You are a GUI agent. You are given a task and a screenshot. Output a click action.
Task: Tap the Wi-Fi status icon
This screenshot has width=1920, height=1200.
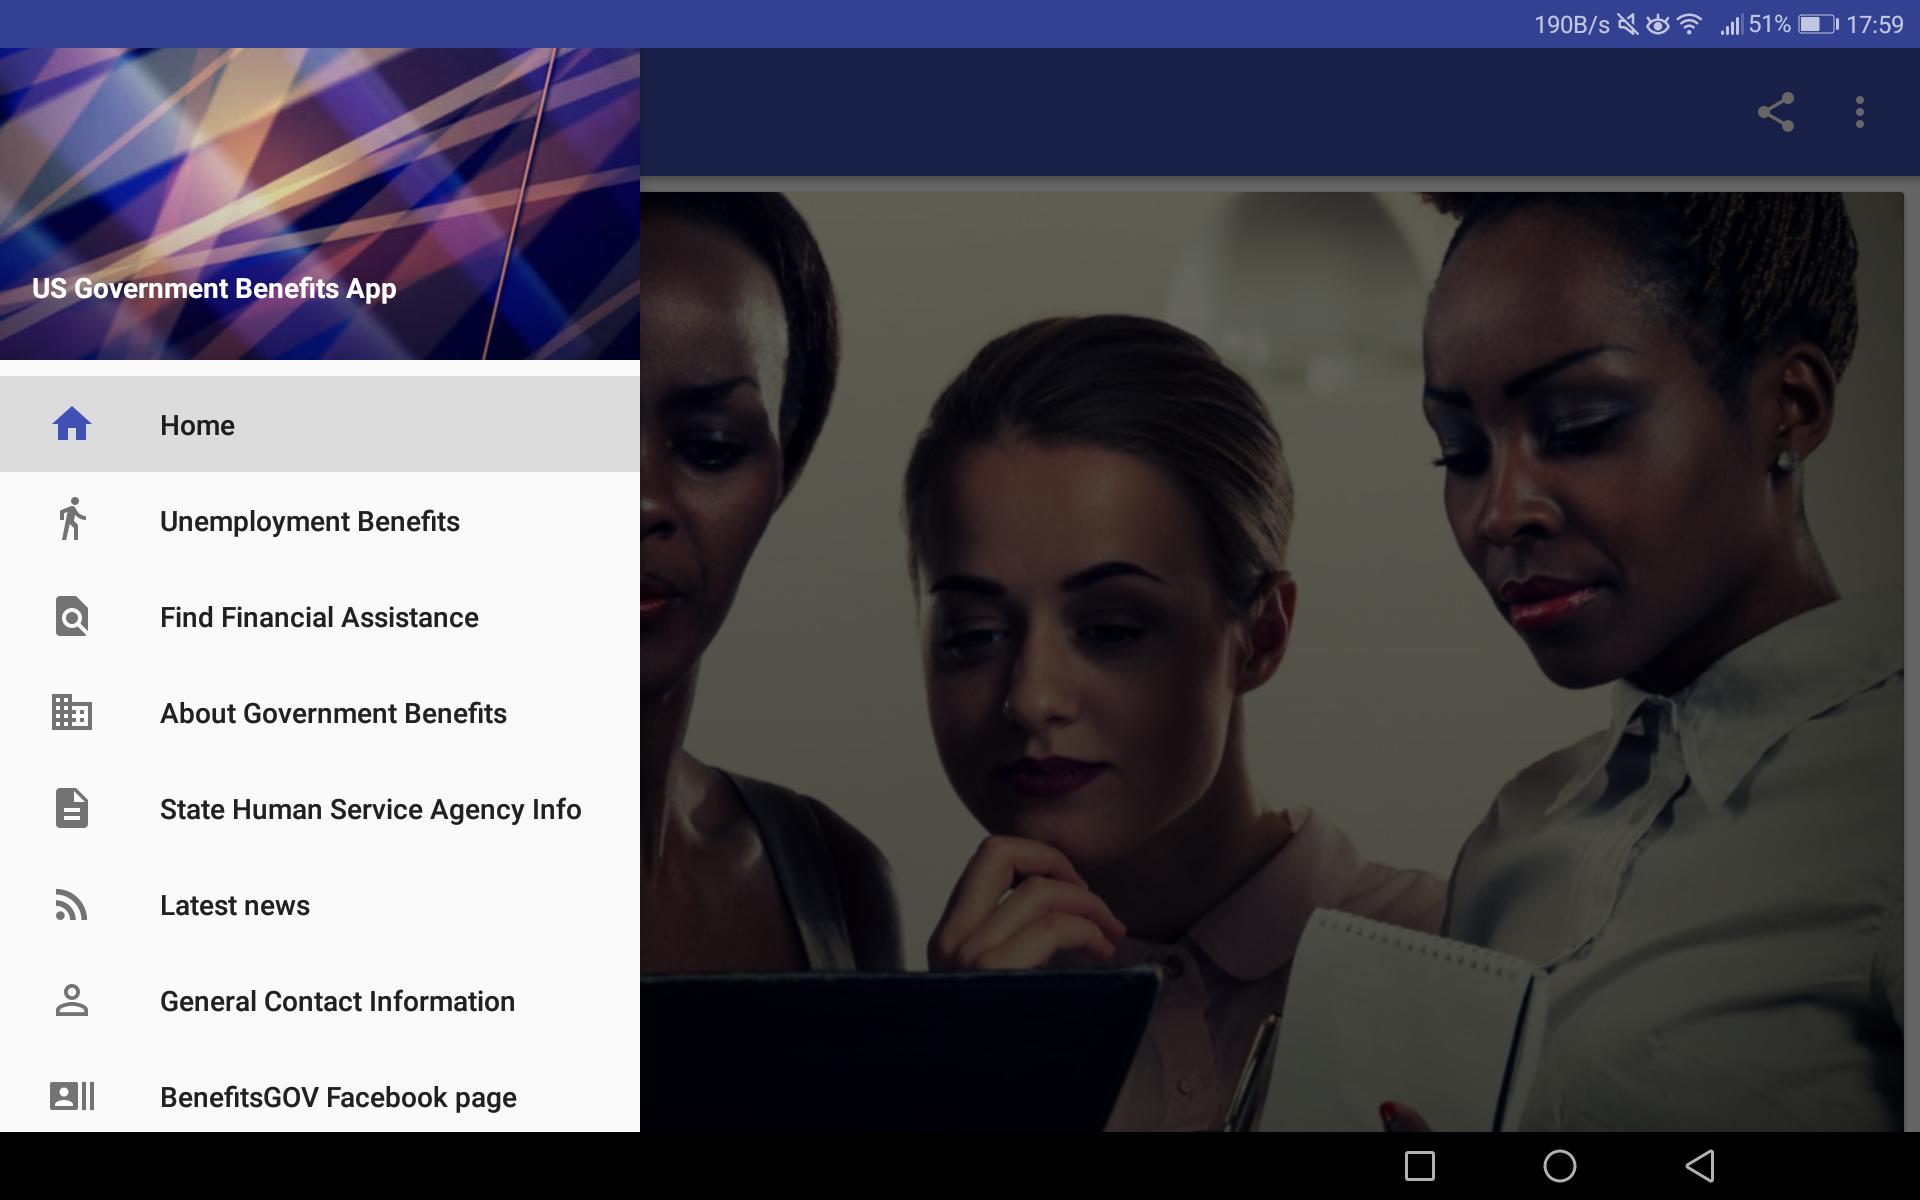tap(1689, 24)
